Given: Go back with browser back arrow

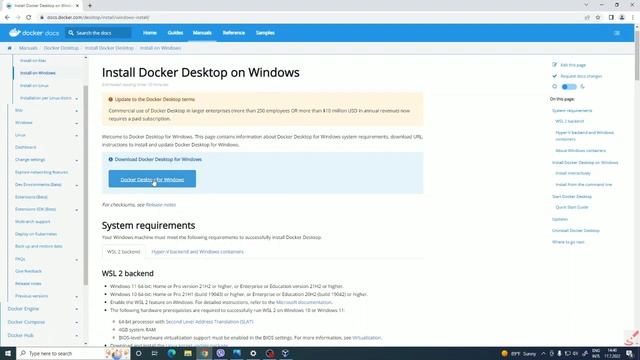Looking at the screenshot, I should click(7, 18).
